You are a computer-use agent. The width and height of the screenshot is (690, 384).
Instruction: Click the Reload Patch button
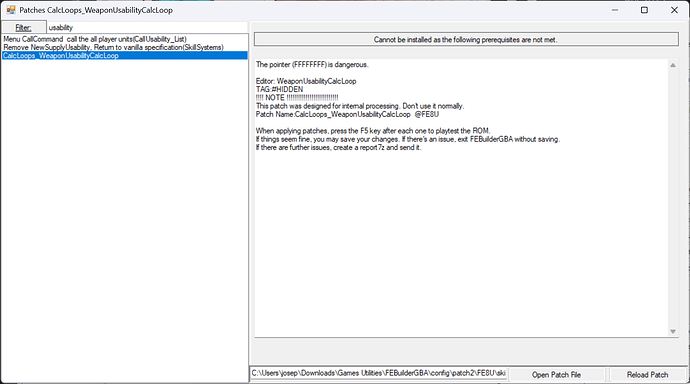point(647,374)
